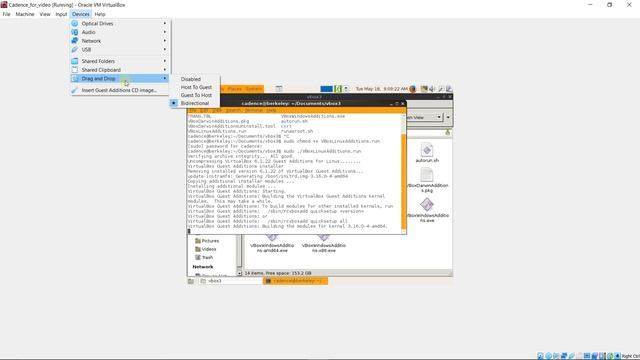Screen dimensions: 640x360
Task: Open the View menu in VirtualBox menu bar
Action: [x=45, y=14]
